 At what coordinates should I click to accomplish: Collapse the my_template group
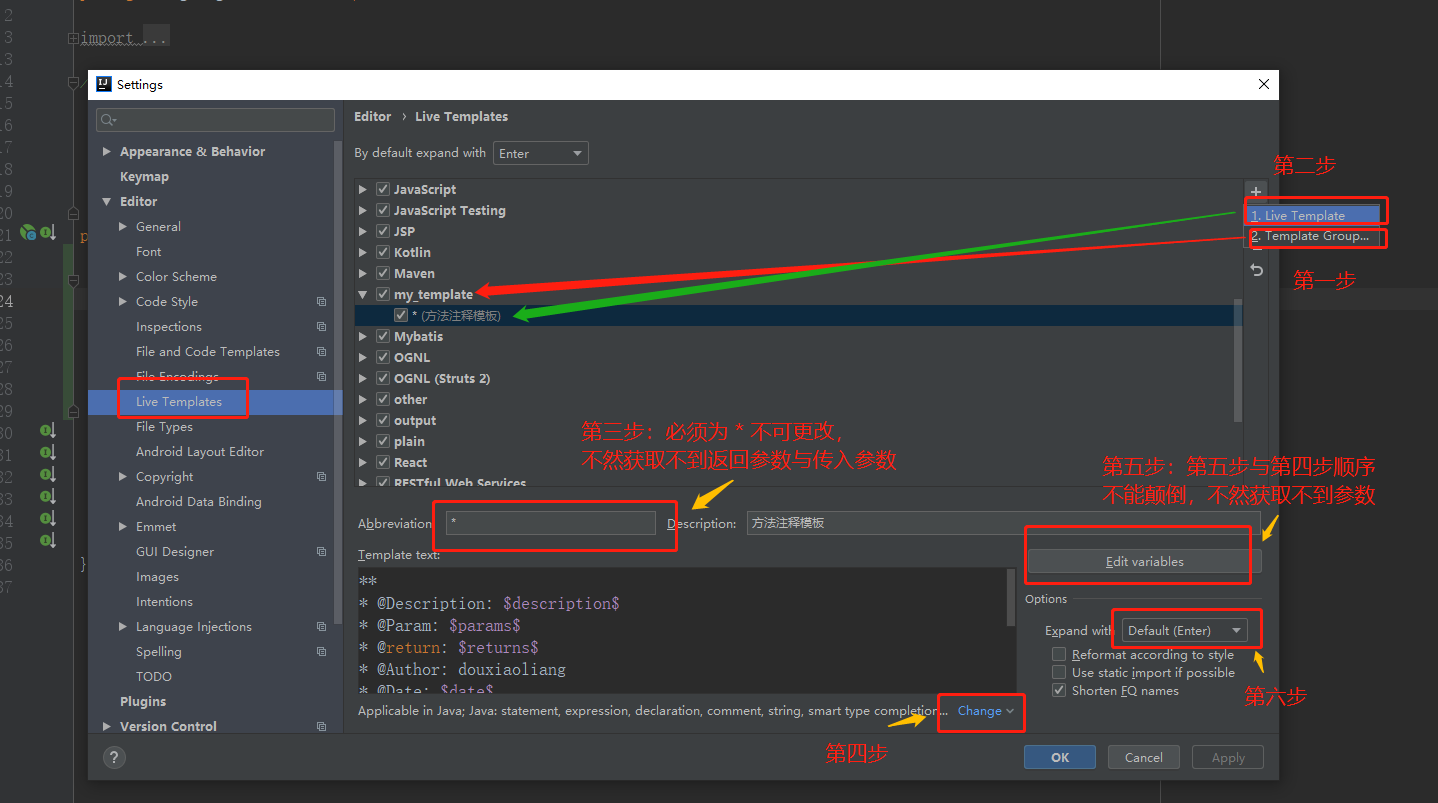pos(364,295)
